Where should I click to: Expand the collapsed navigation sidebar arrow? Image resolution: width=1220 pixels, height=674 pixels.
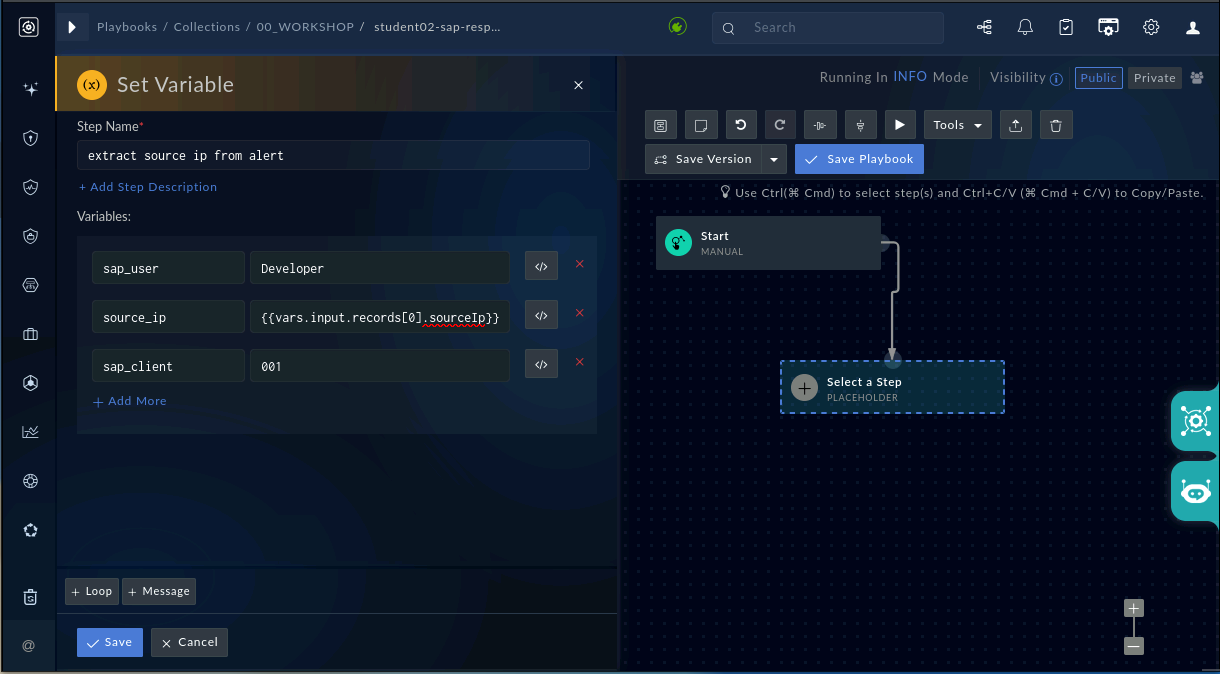pyautogui.click(x=72, y=27)
